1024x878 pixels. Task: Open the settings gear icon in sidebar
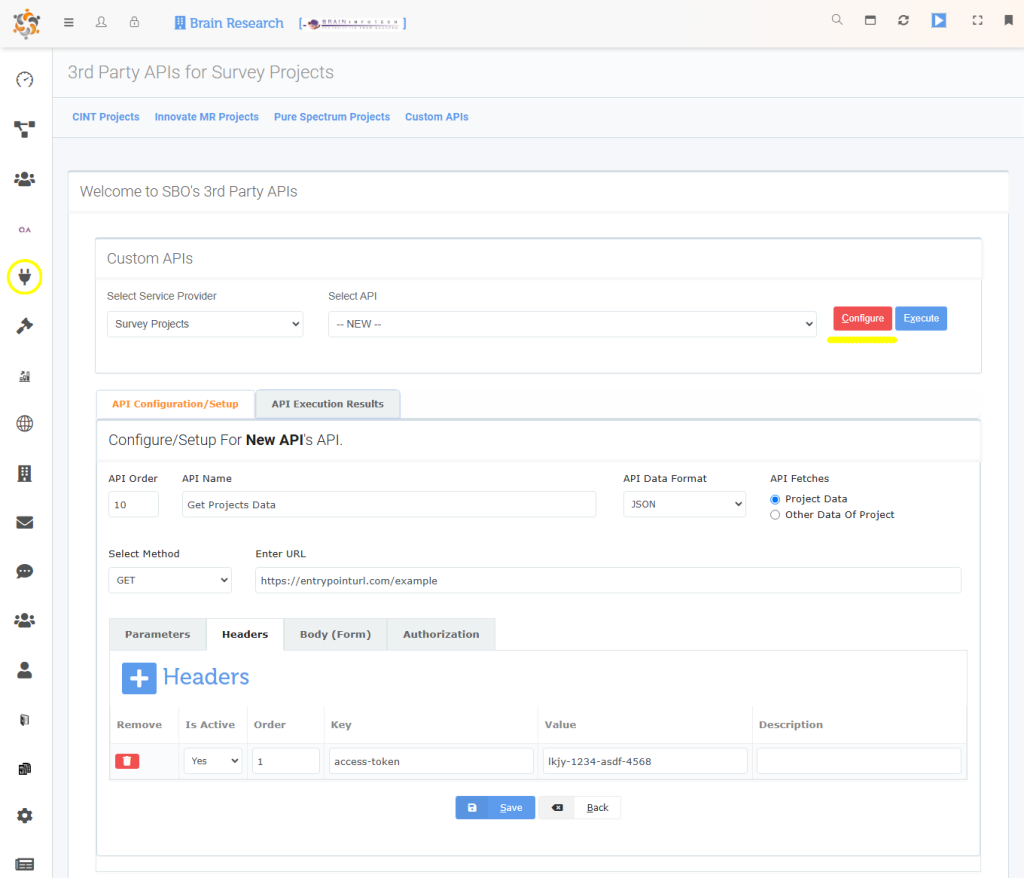[x=24, y=815]
